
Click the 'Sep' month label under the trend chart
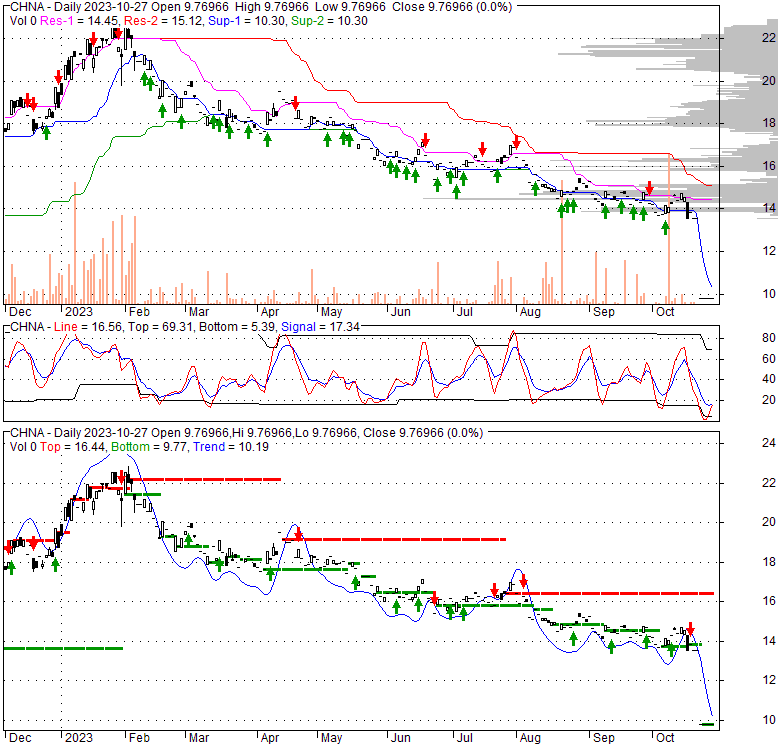click(x=604, y=738)
